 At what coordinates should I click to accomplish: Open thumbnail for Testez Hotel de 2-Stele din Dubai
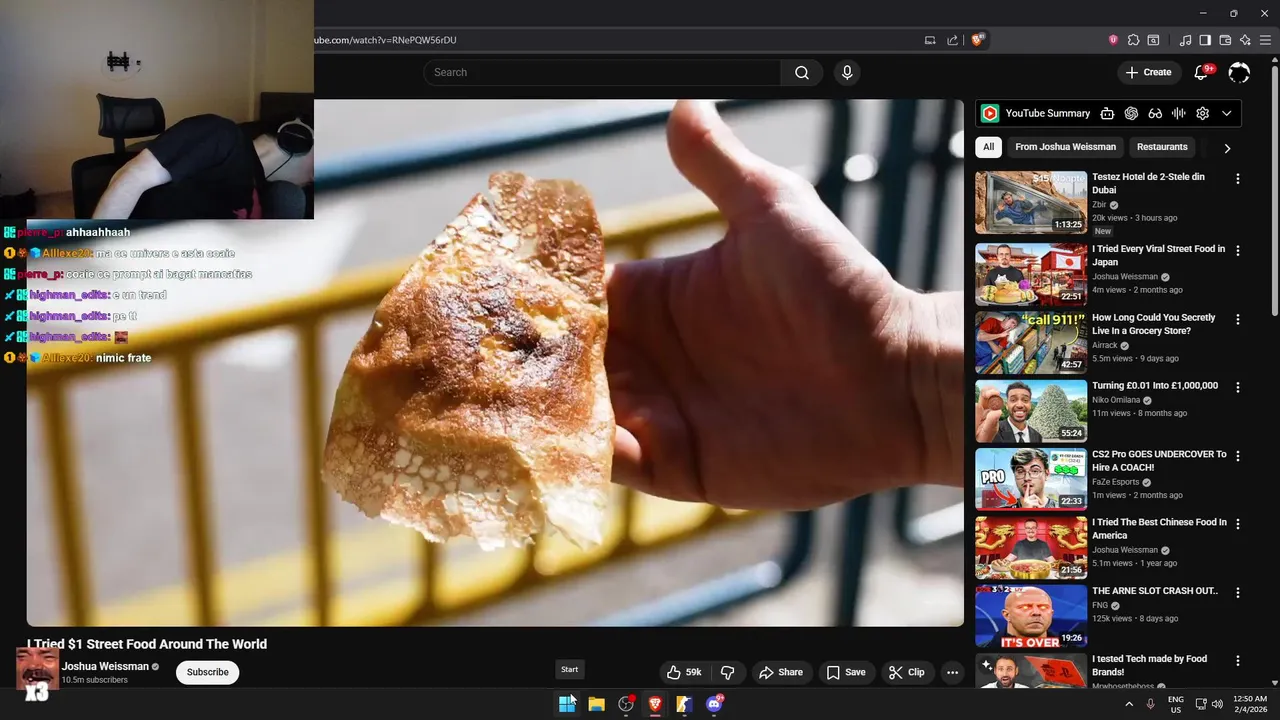[1031, 202]
